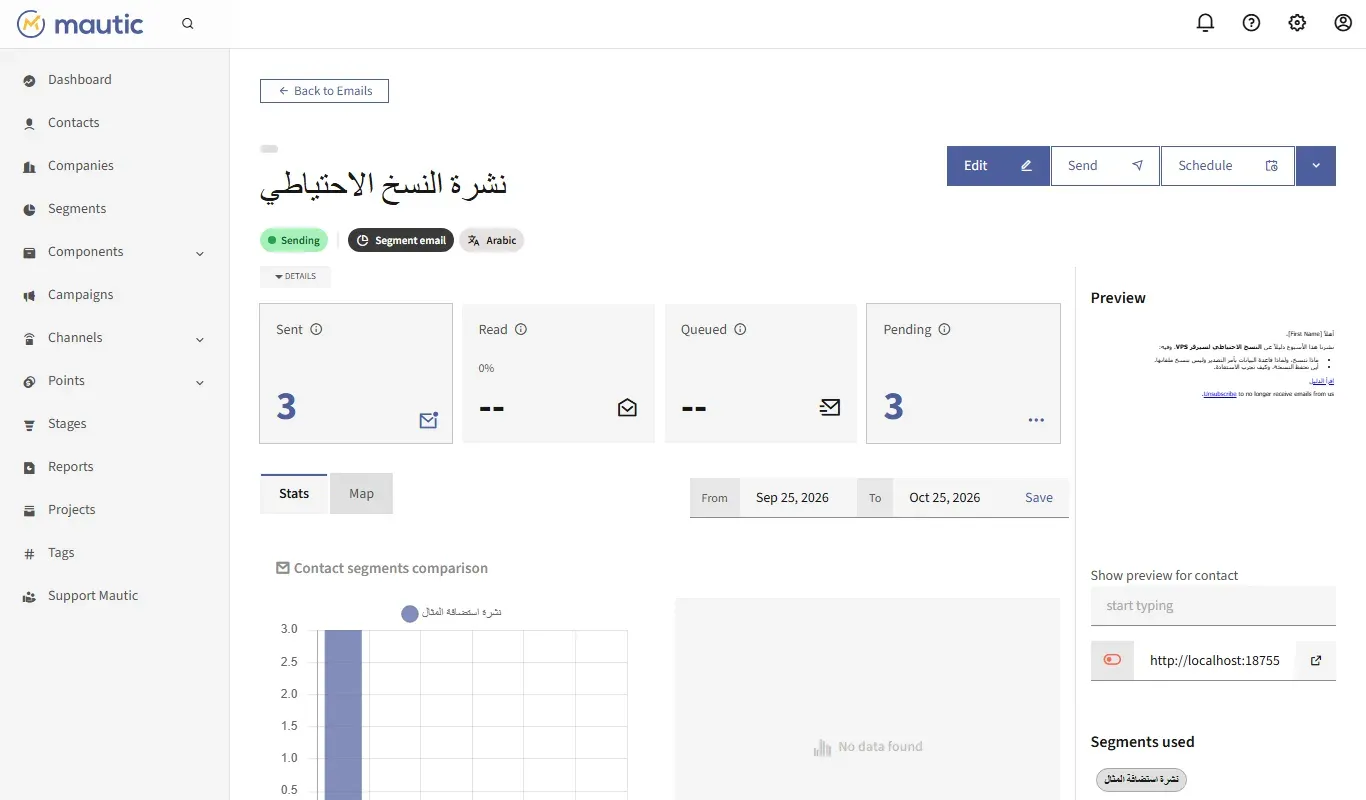The width and height of the screenshot is (1366, 800).
Task: Click the envelope icon in Sent card
Action: click(x=428, y=420)
